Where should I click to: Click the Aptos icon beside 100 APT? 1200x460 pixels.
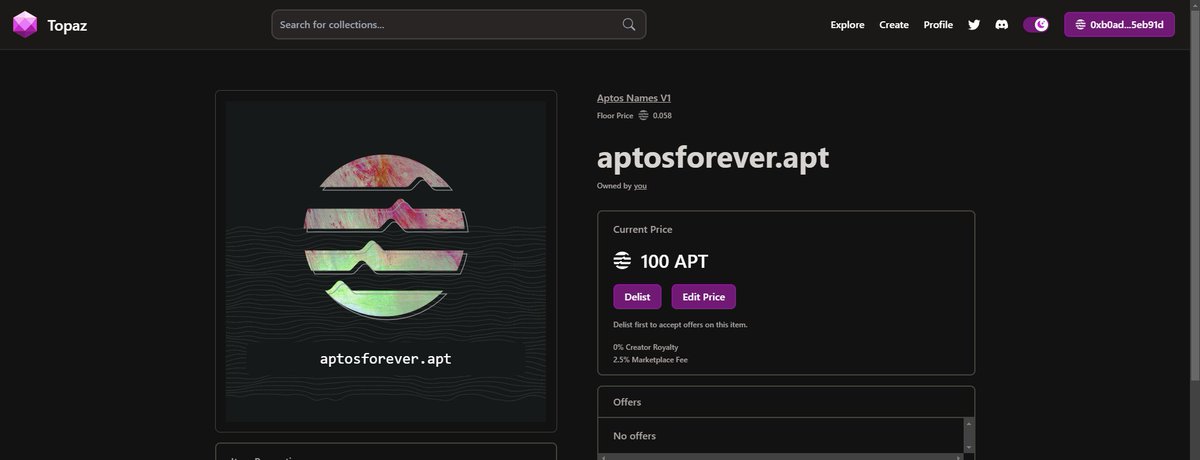622,262
